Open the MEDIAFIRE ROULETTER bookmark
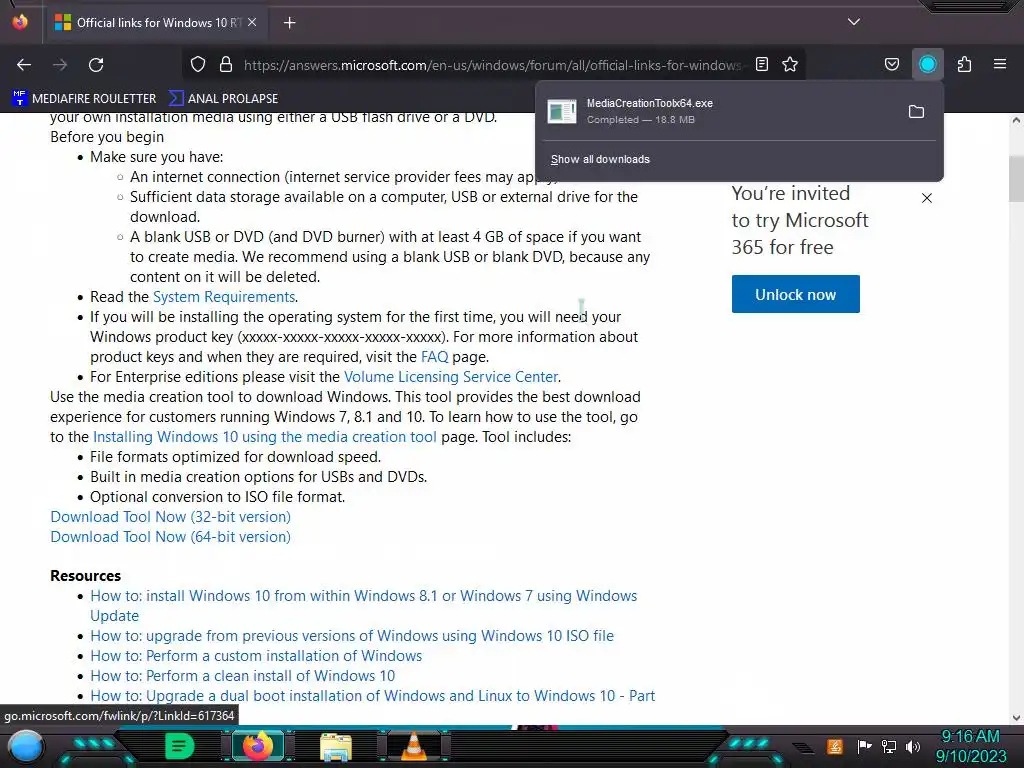Image resolution: width=1024 pixels, height=768 pixels. click(84, 99)
